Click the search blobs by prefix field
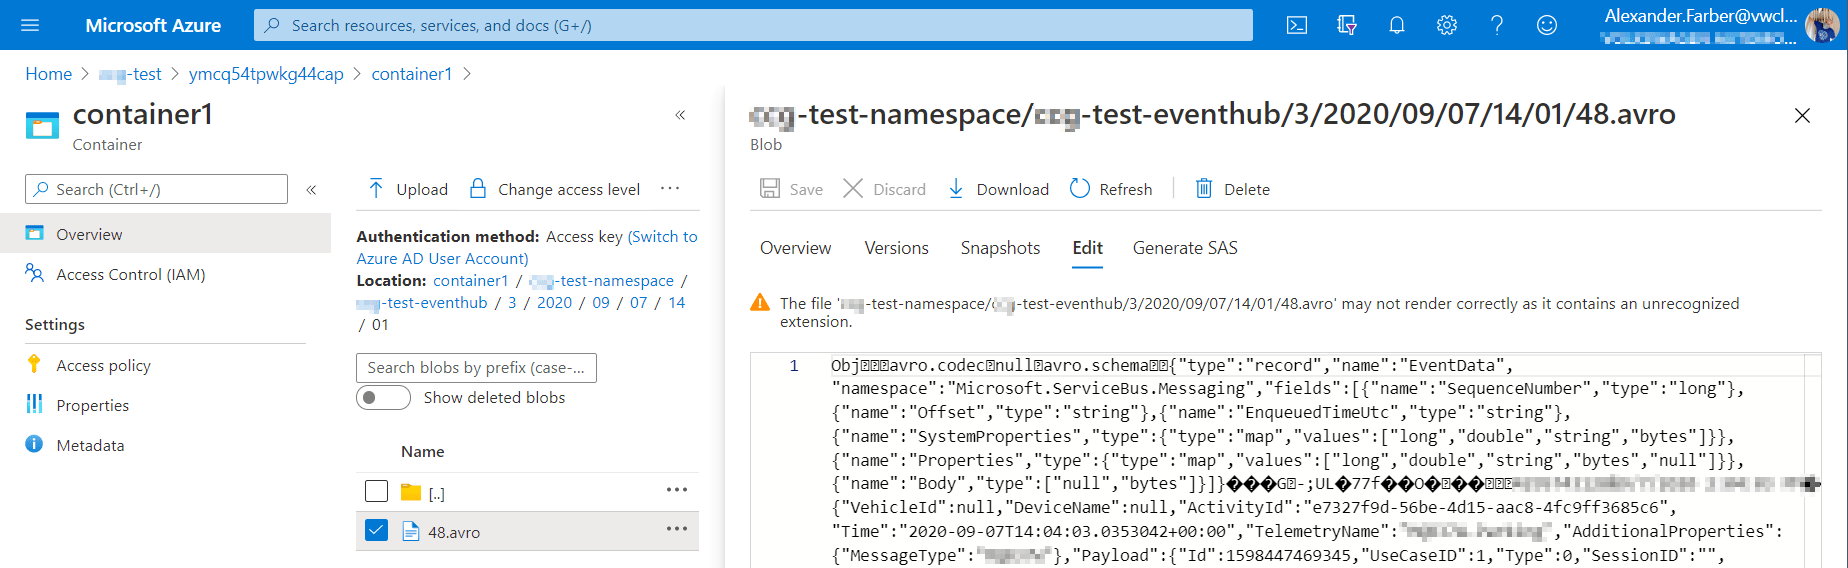The width and height of the screenshot is (1848, 568). pyautogui.click(x=476, y=368)
